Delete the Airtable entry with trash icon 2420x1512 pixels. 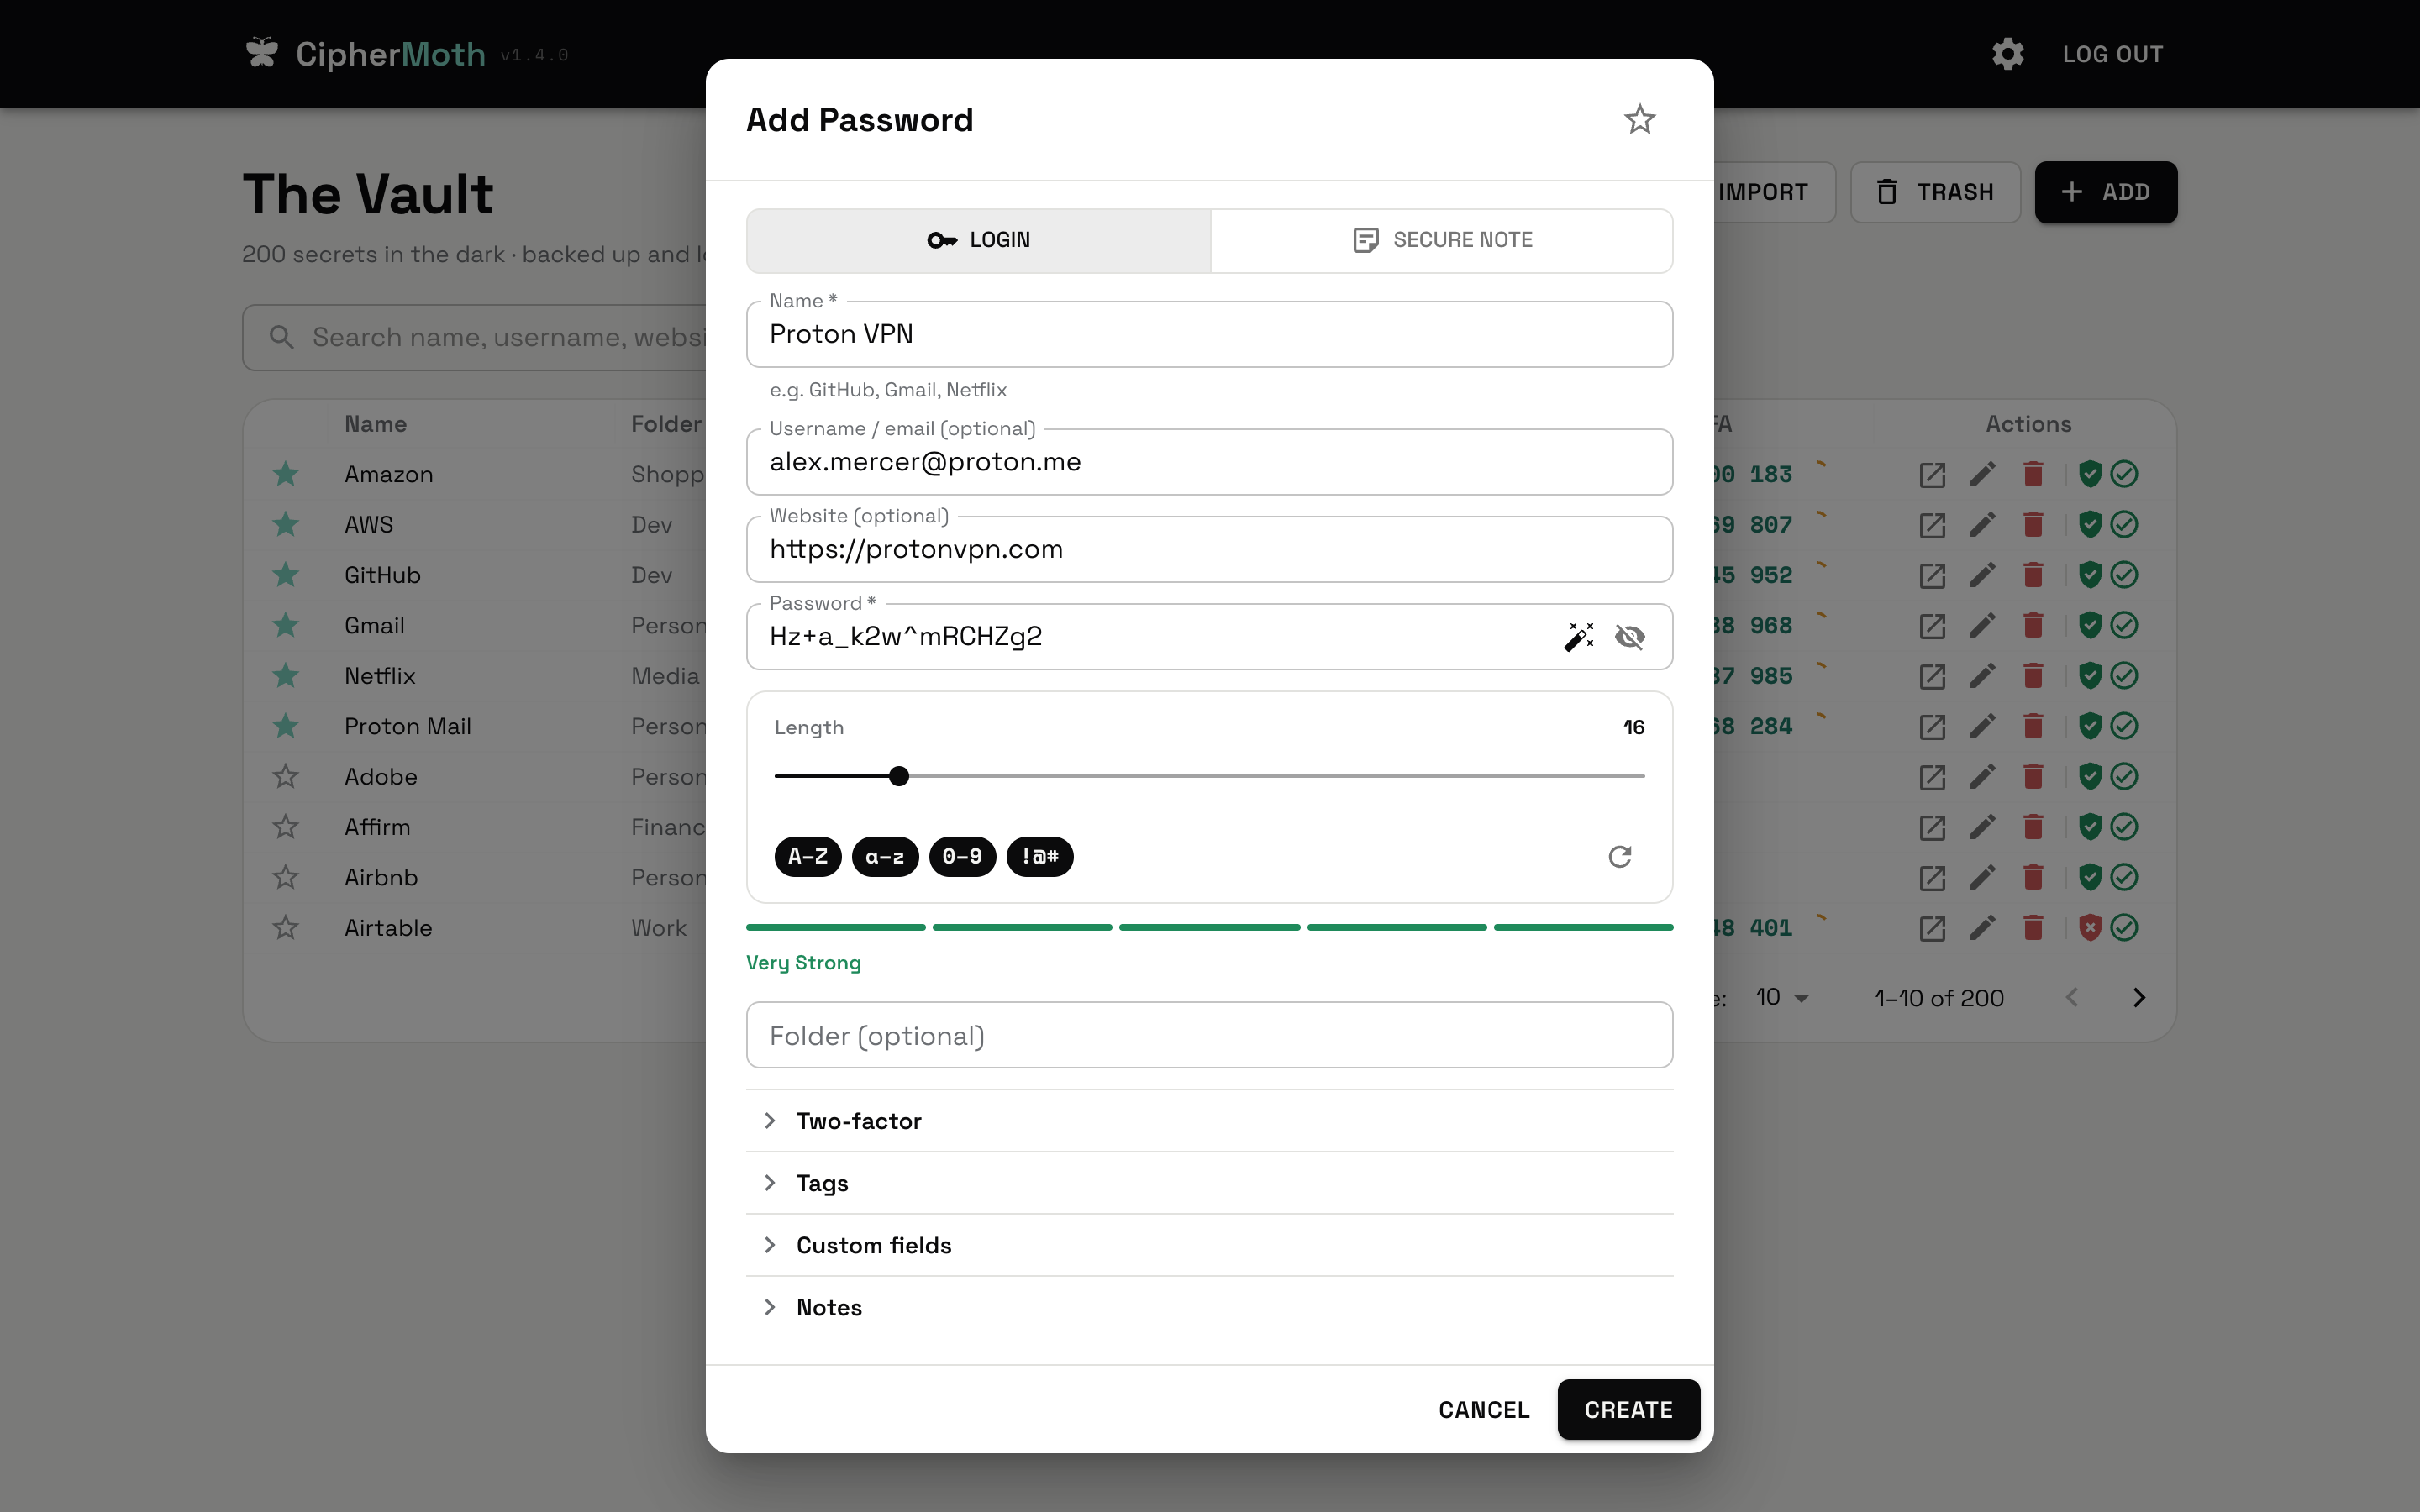coord(2033,928)
